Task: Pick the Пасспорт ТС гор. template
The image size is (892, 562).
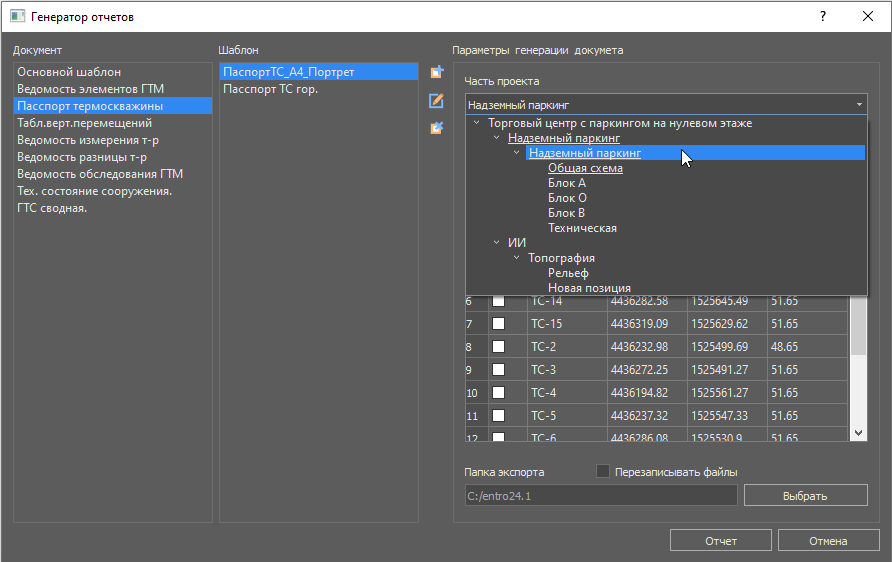Action: pyautogui.click(x=270, y=89)
